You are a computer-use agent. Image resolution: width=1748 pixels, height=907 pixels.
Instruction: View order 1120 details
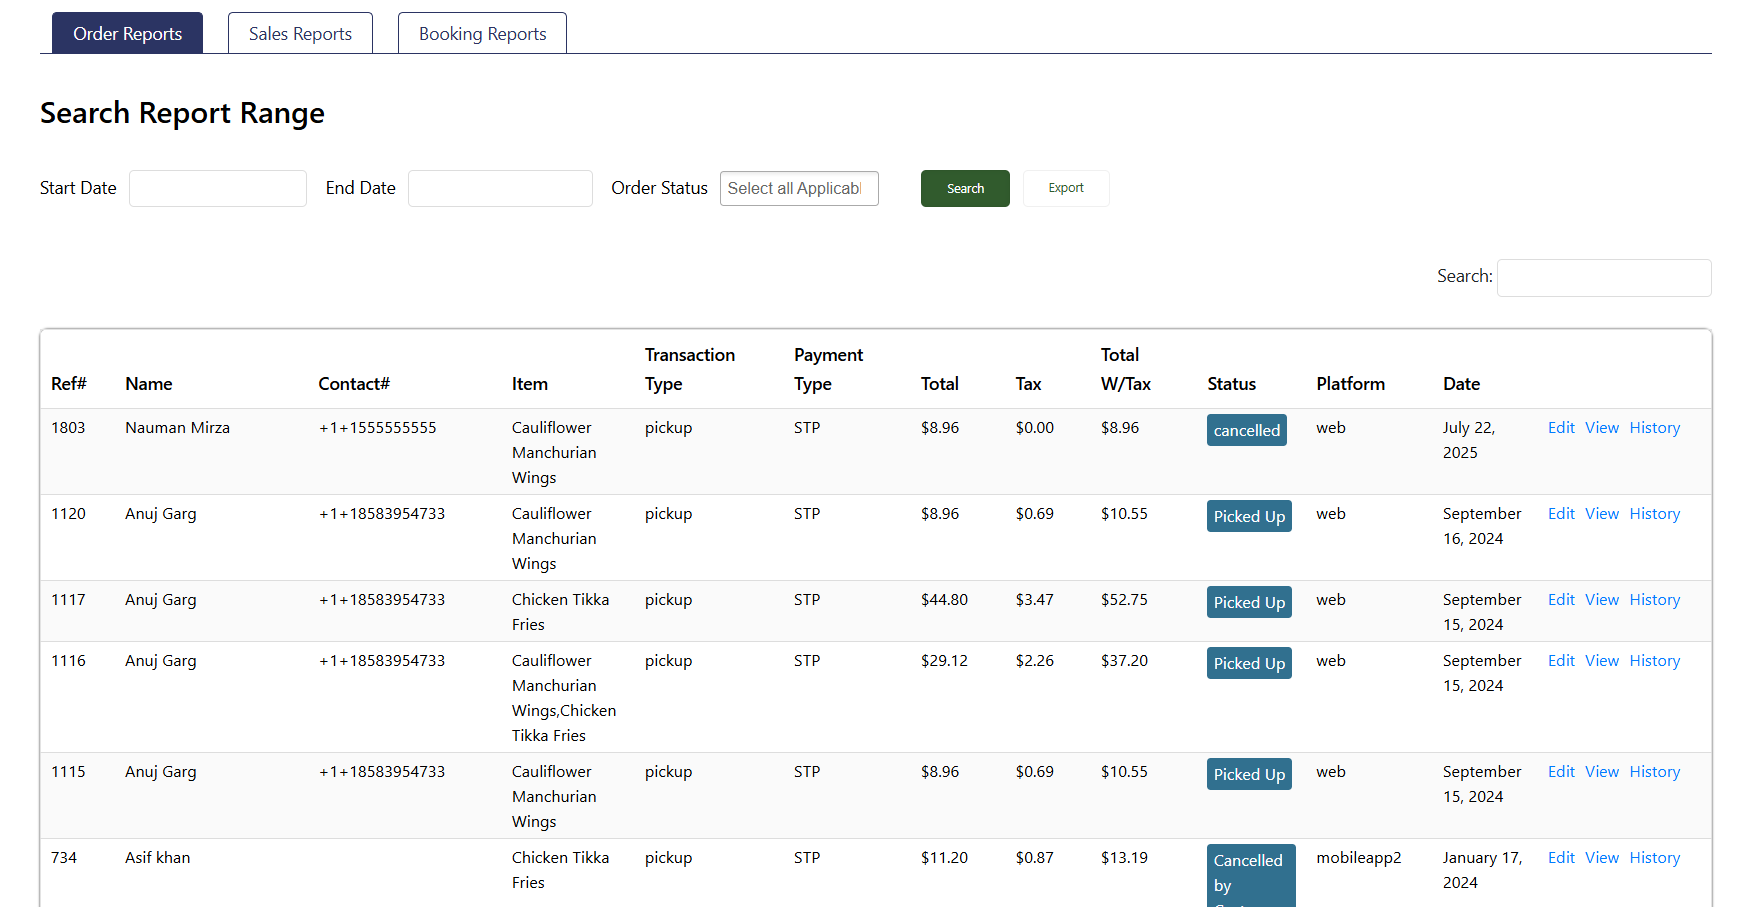point(1601,514)
